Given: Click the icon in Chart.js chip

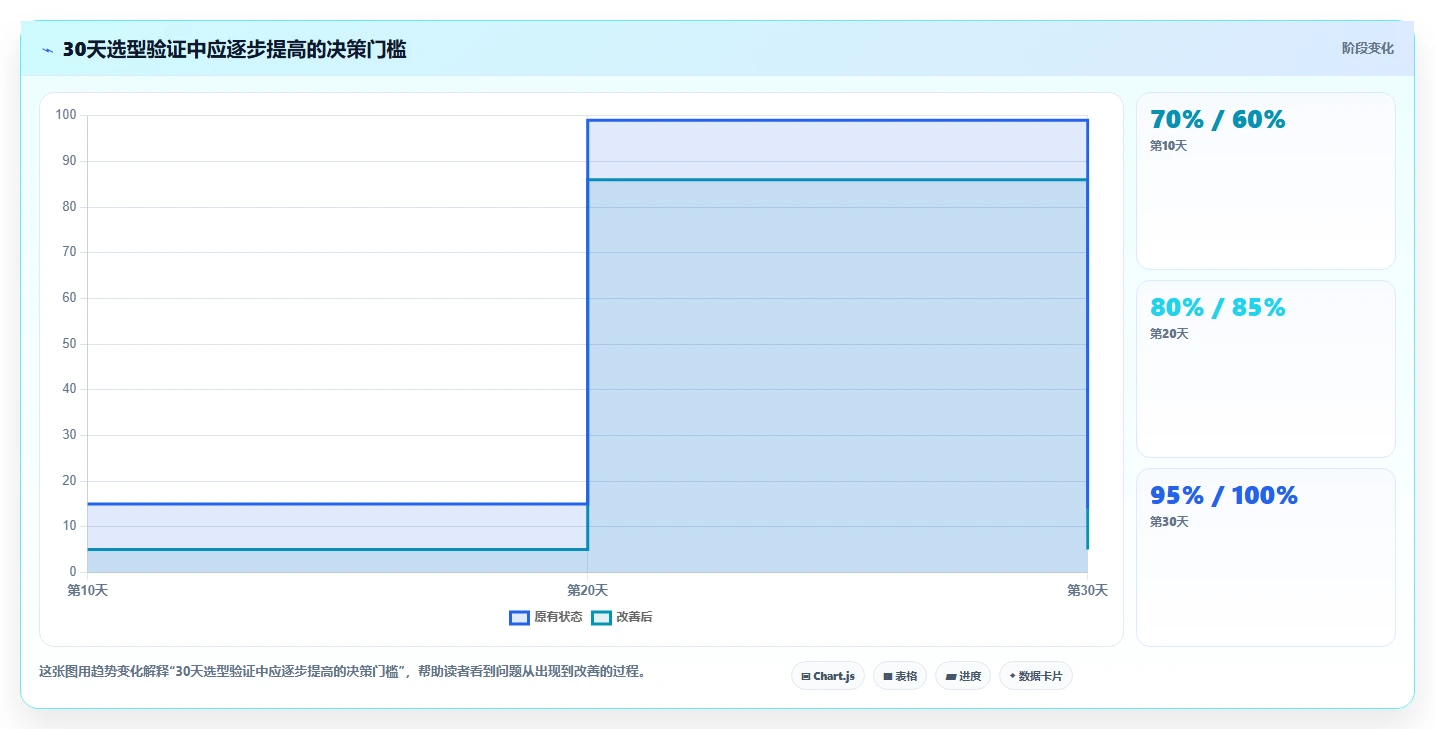Looking at the screenshot, I should click(x=805, y=677).
